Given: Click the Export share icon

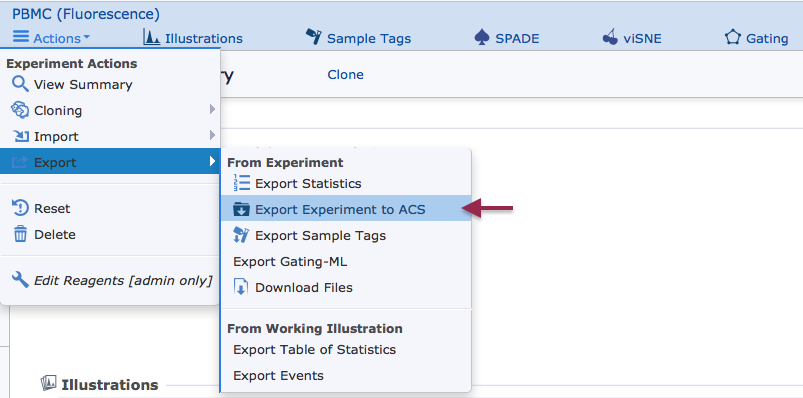Looking at the screenshot, I should point(20,162).
